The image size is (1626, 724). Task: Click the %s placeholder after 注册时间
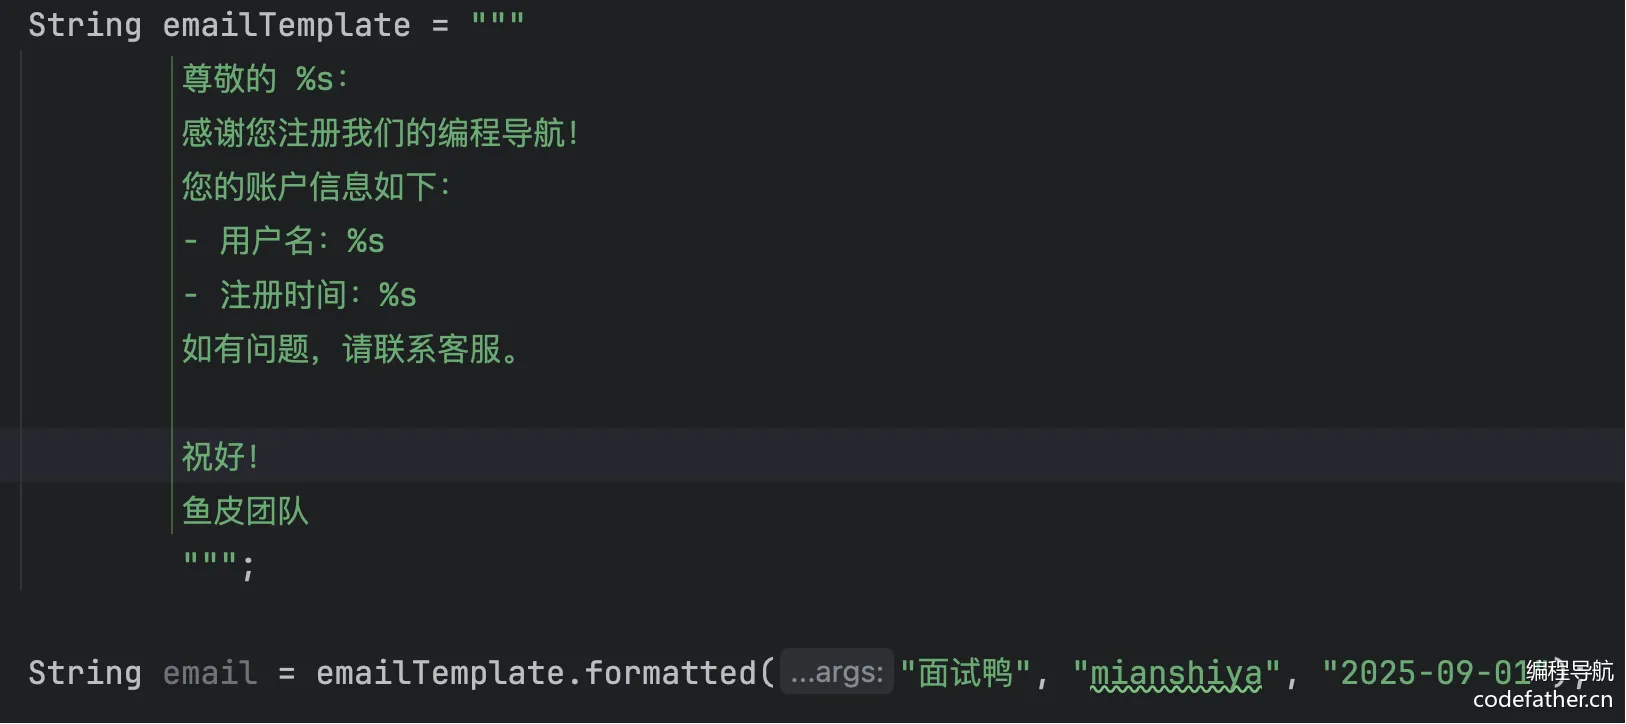[x=397, y=295]
